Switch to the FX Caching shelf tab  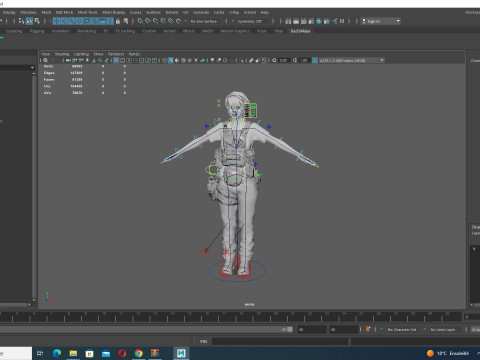pyautogui.click(x=125, y=31)
